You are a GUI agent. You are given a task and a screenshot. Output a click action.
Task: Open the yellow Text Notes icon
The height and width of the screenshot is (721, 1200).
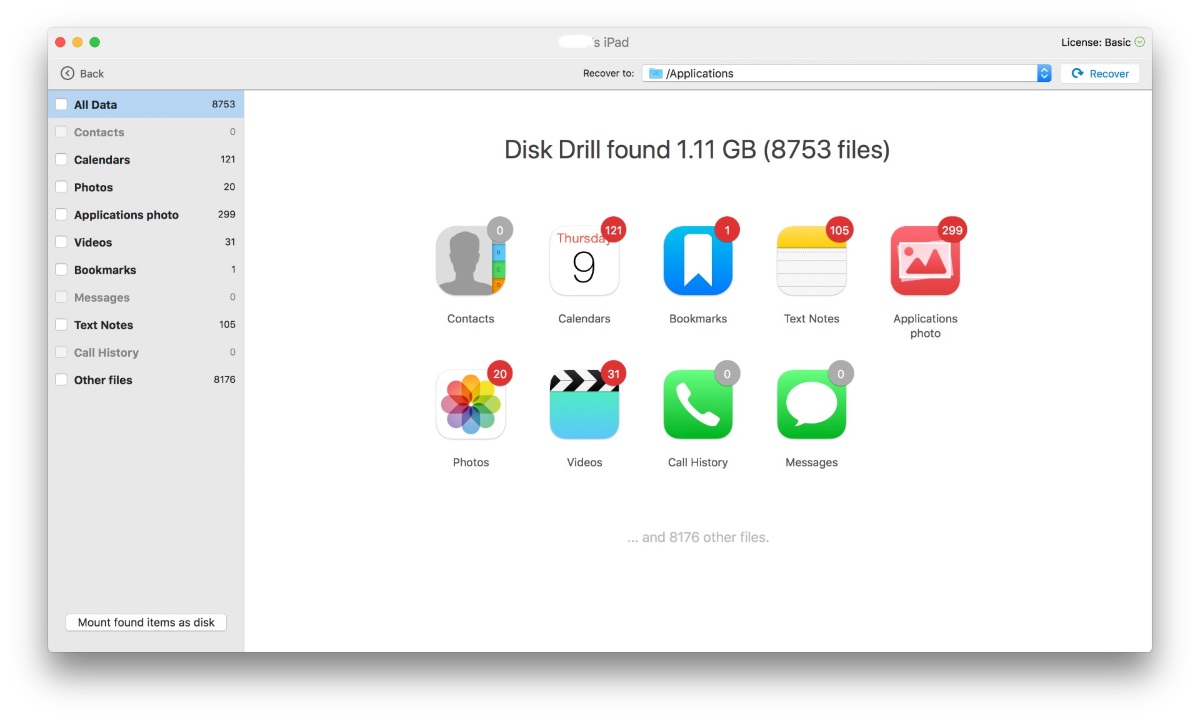(811, 261)
